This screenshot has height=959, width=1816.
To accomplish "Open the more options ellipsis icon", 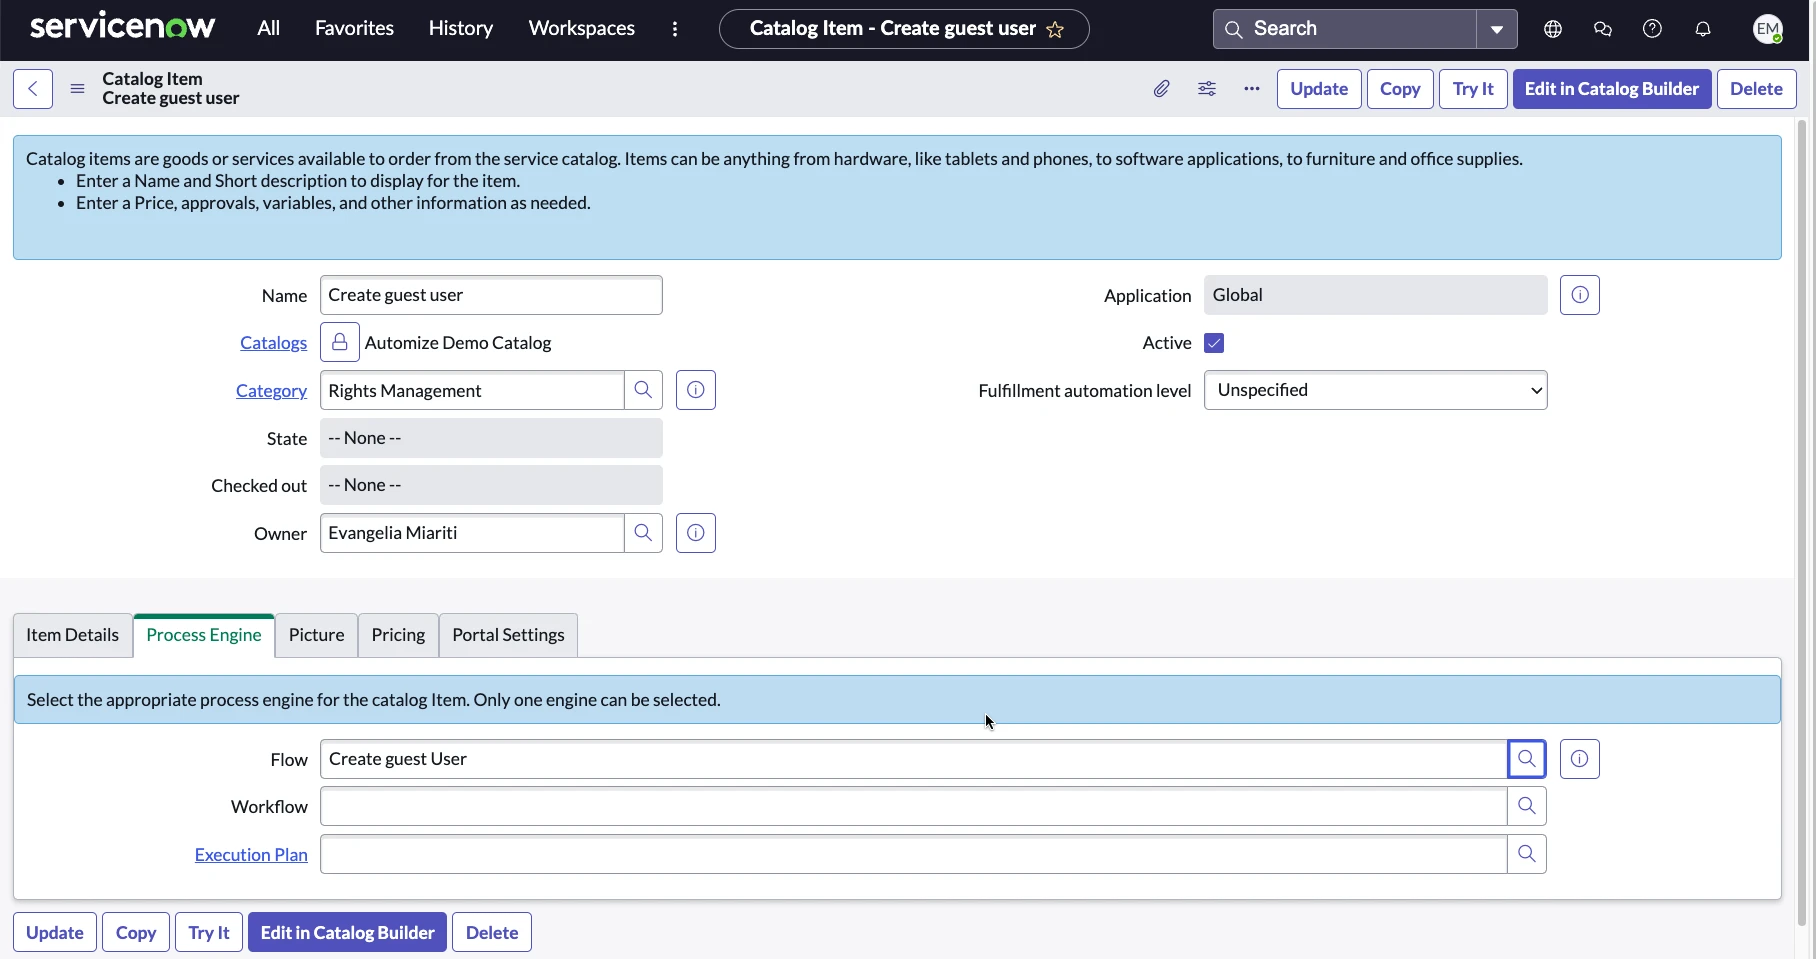I will (x=1251, y=89).
